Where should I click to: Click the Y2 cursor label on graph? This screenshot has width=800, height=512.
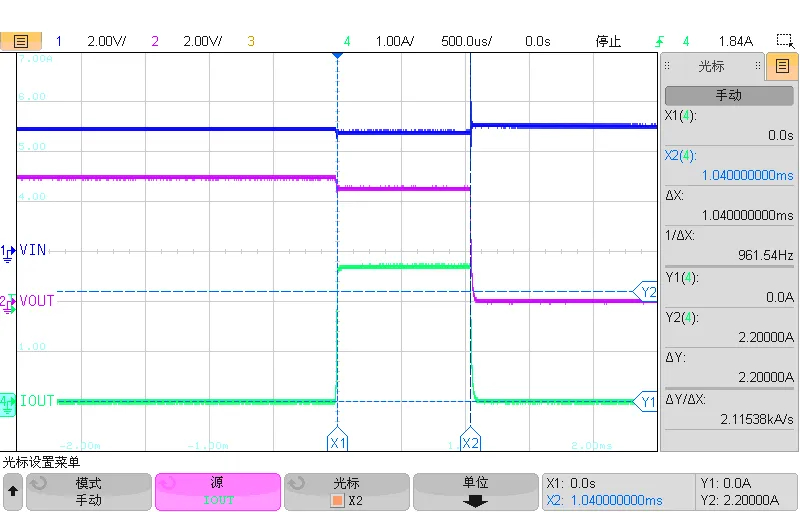click(648, 292)
